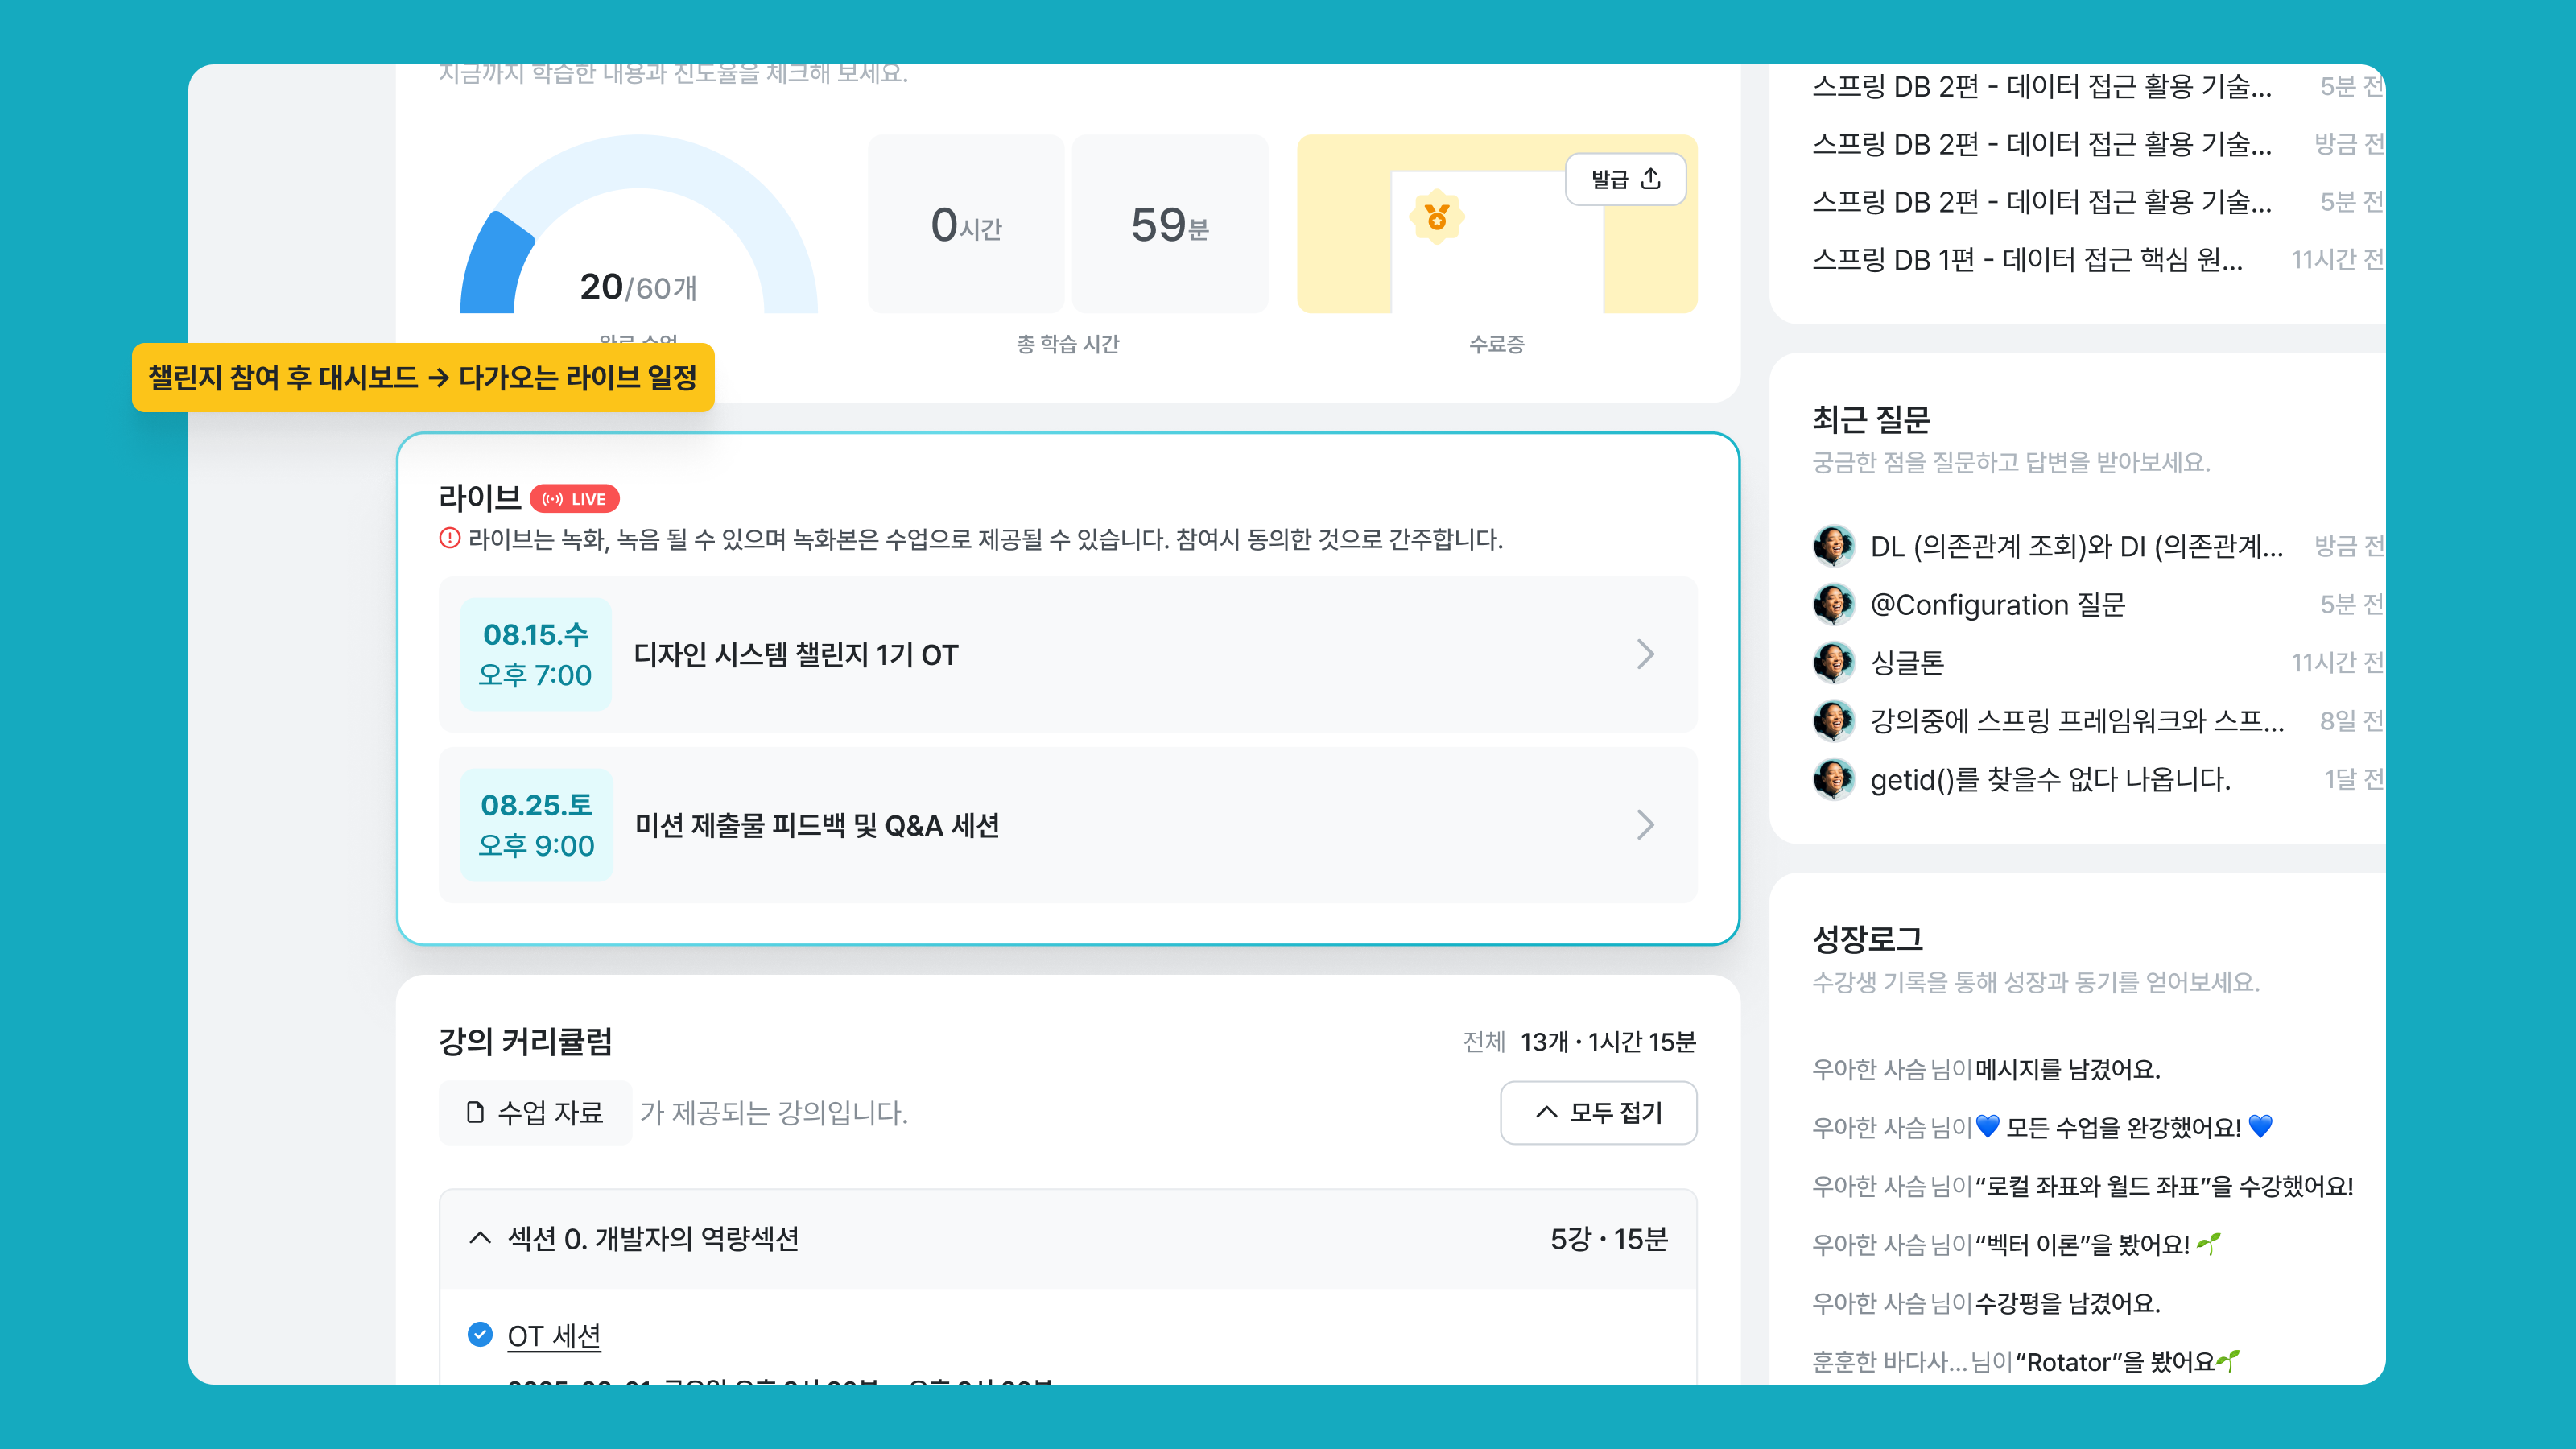Click the 59분 study time card

pyautogui.click(x=1170, y=224)
